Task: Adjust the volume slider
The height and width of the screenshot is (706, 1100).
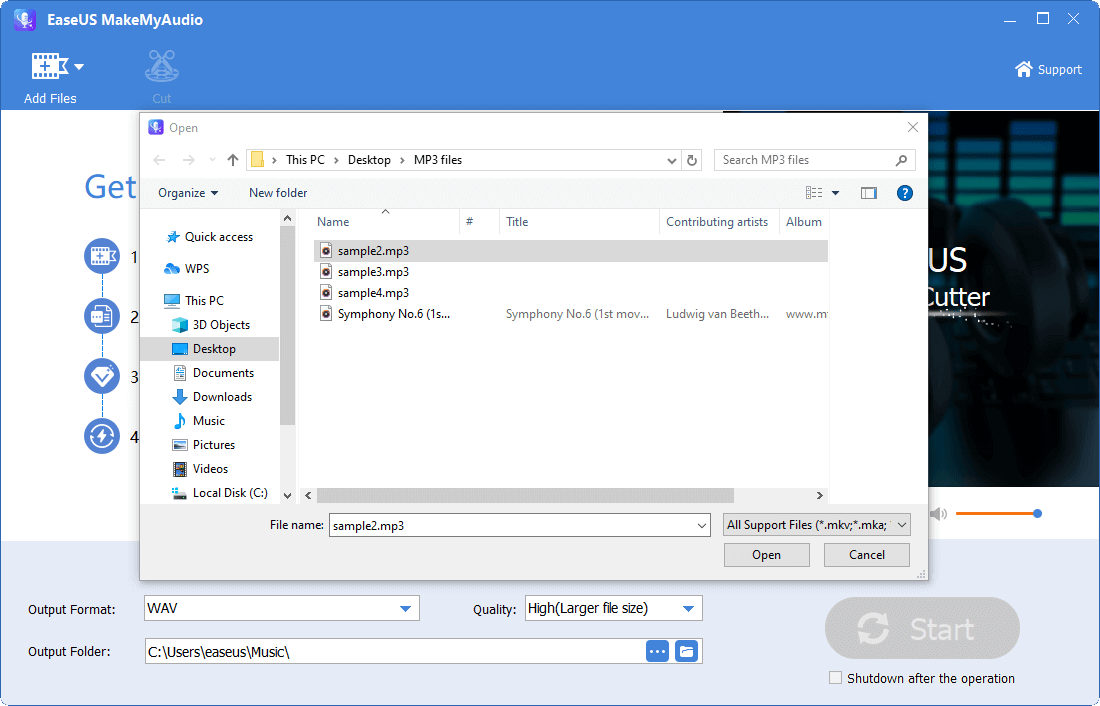Action: click(x=1036, y=513)
